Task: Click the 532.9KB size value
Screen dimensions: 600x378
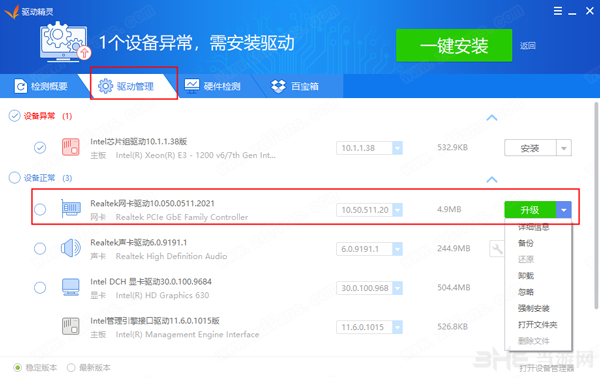Action: pos(453,148)
